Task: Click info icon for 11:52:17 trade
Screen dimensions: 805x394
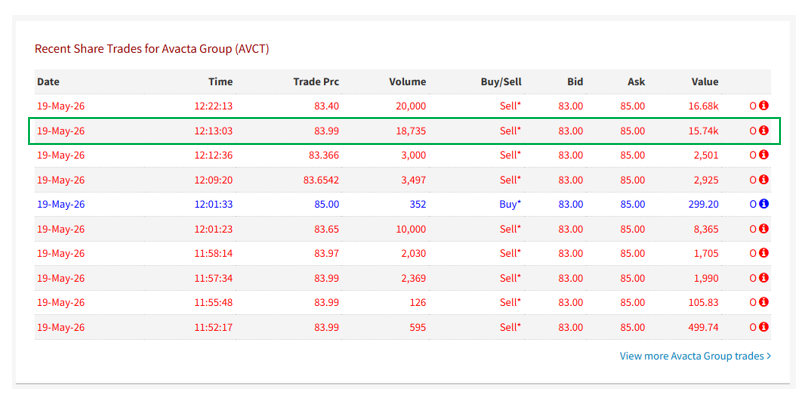Action: (x=763, y=327)
